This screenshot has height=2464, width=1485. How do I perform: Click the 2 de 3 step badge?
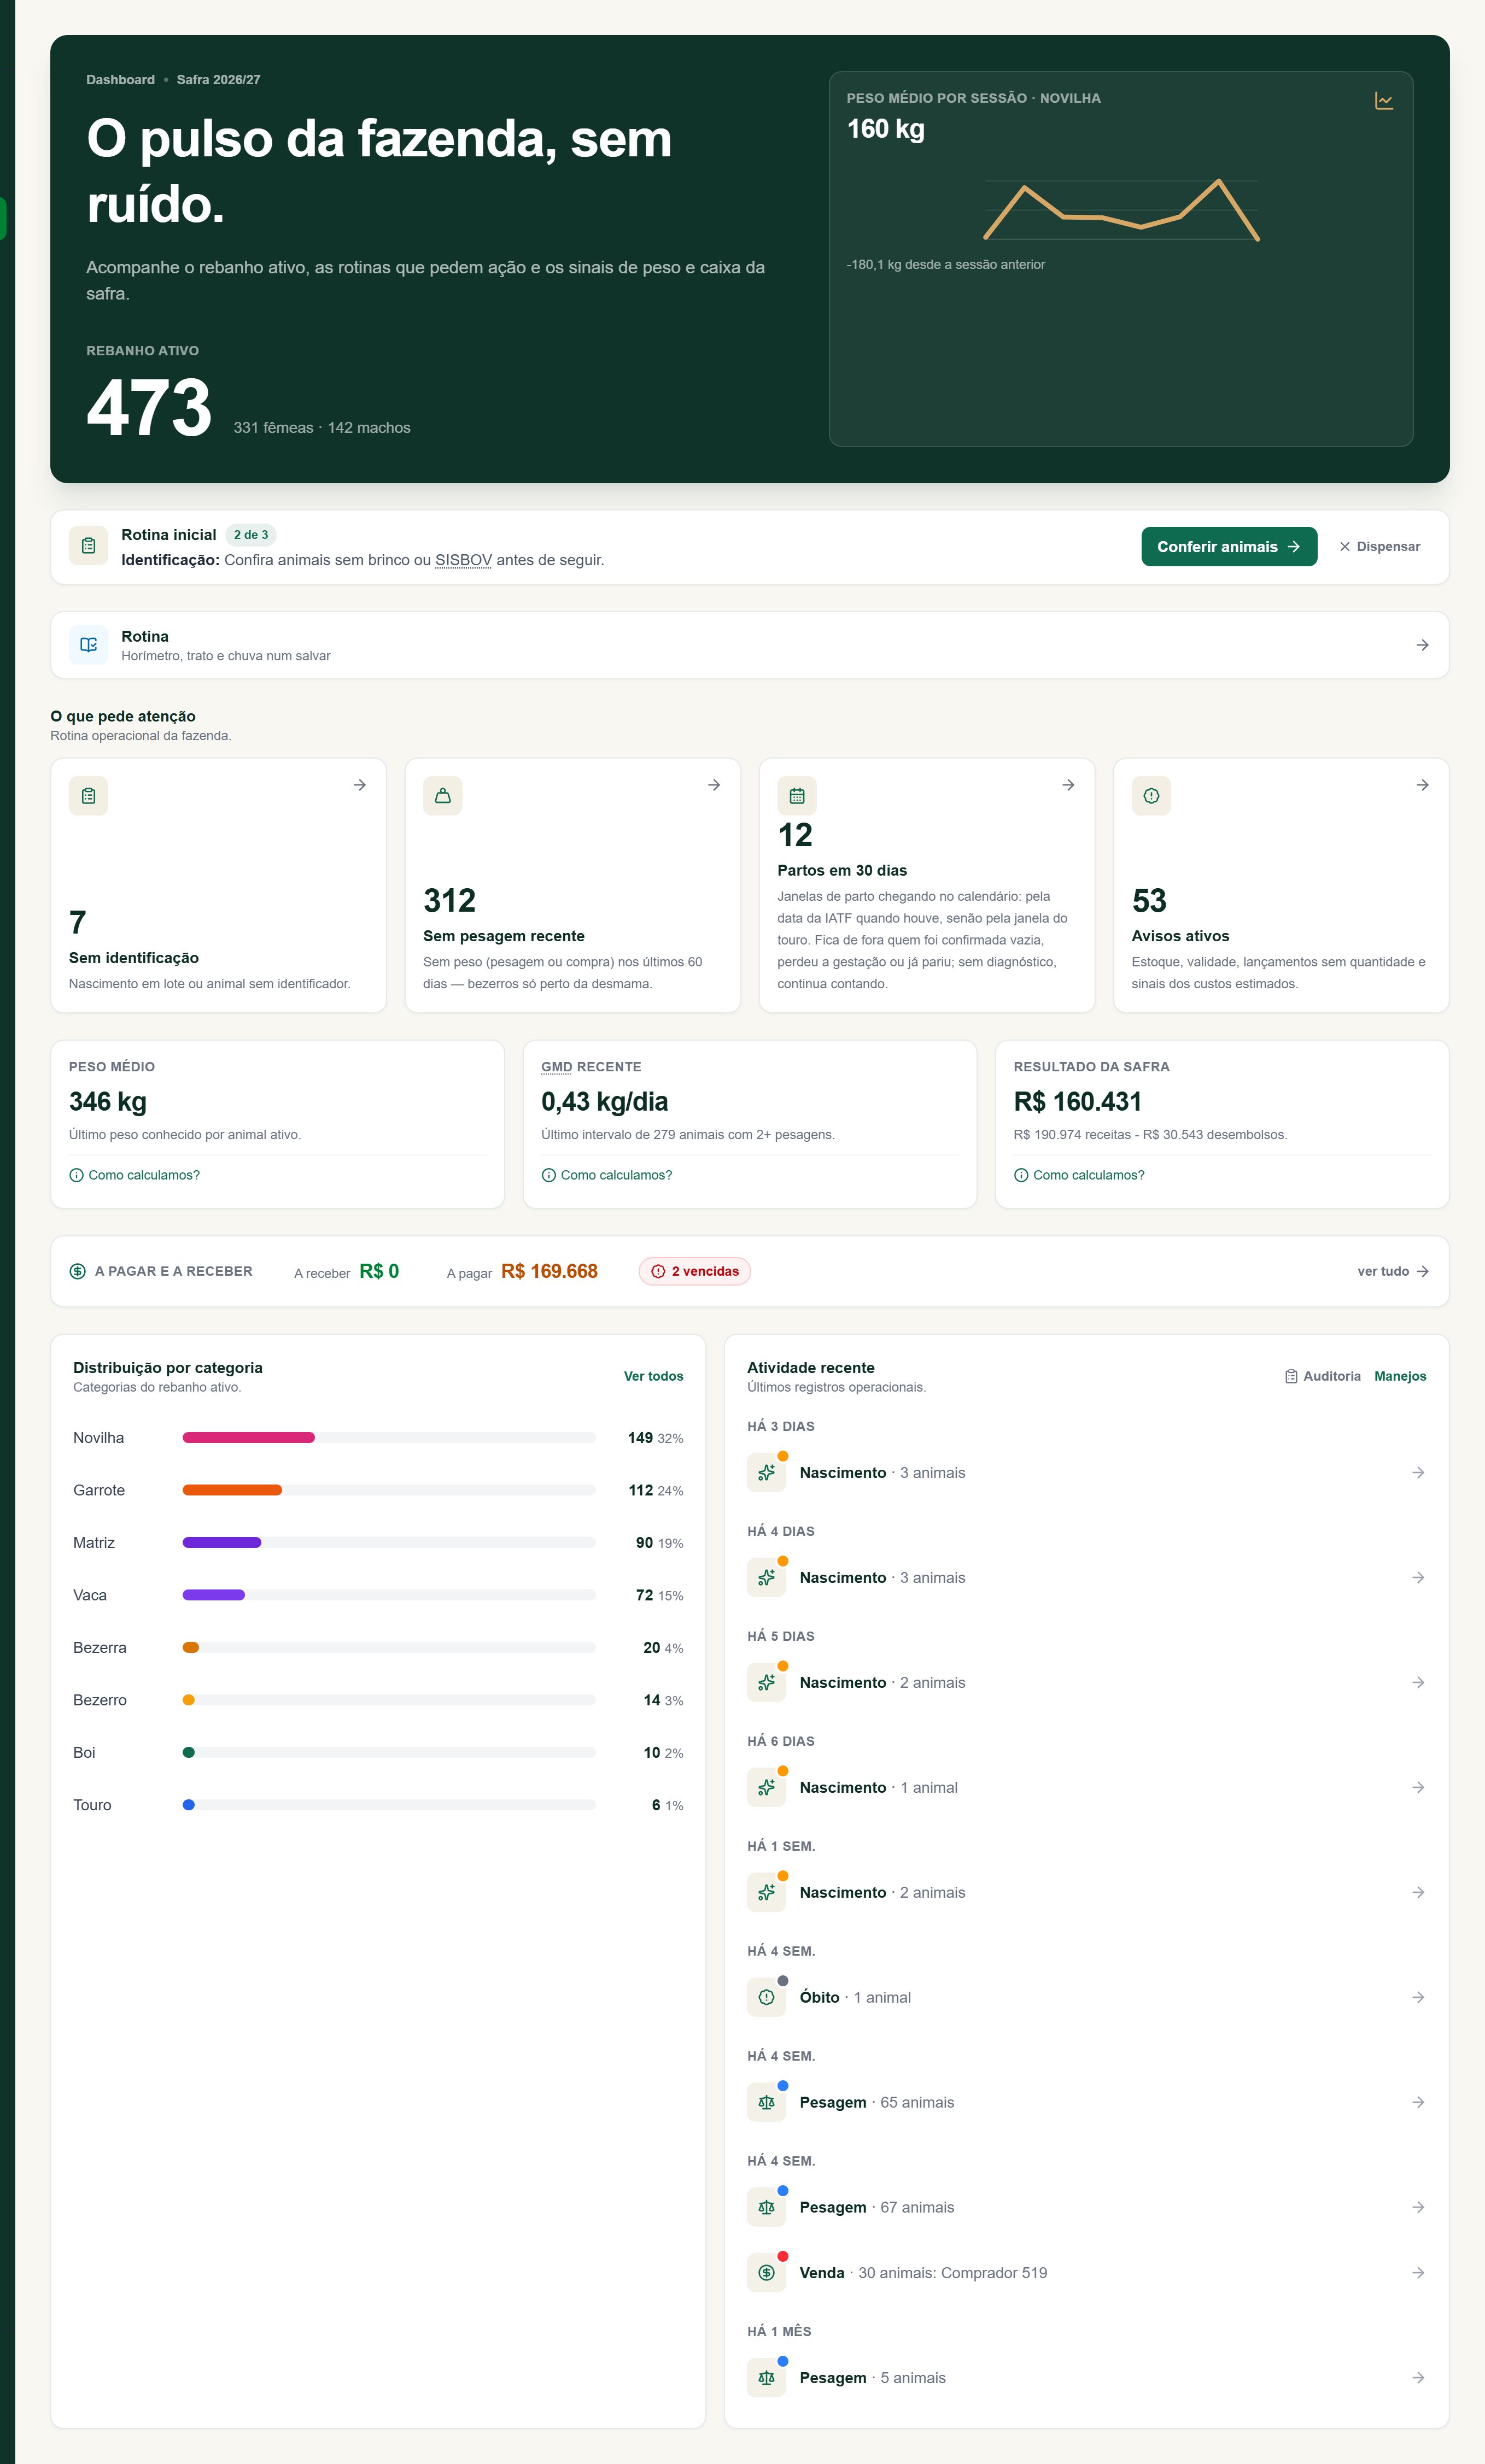(x=251, y=535)
